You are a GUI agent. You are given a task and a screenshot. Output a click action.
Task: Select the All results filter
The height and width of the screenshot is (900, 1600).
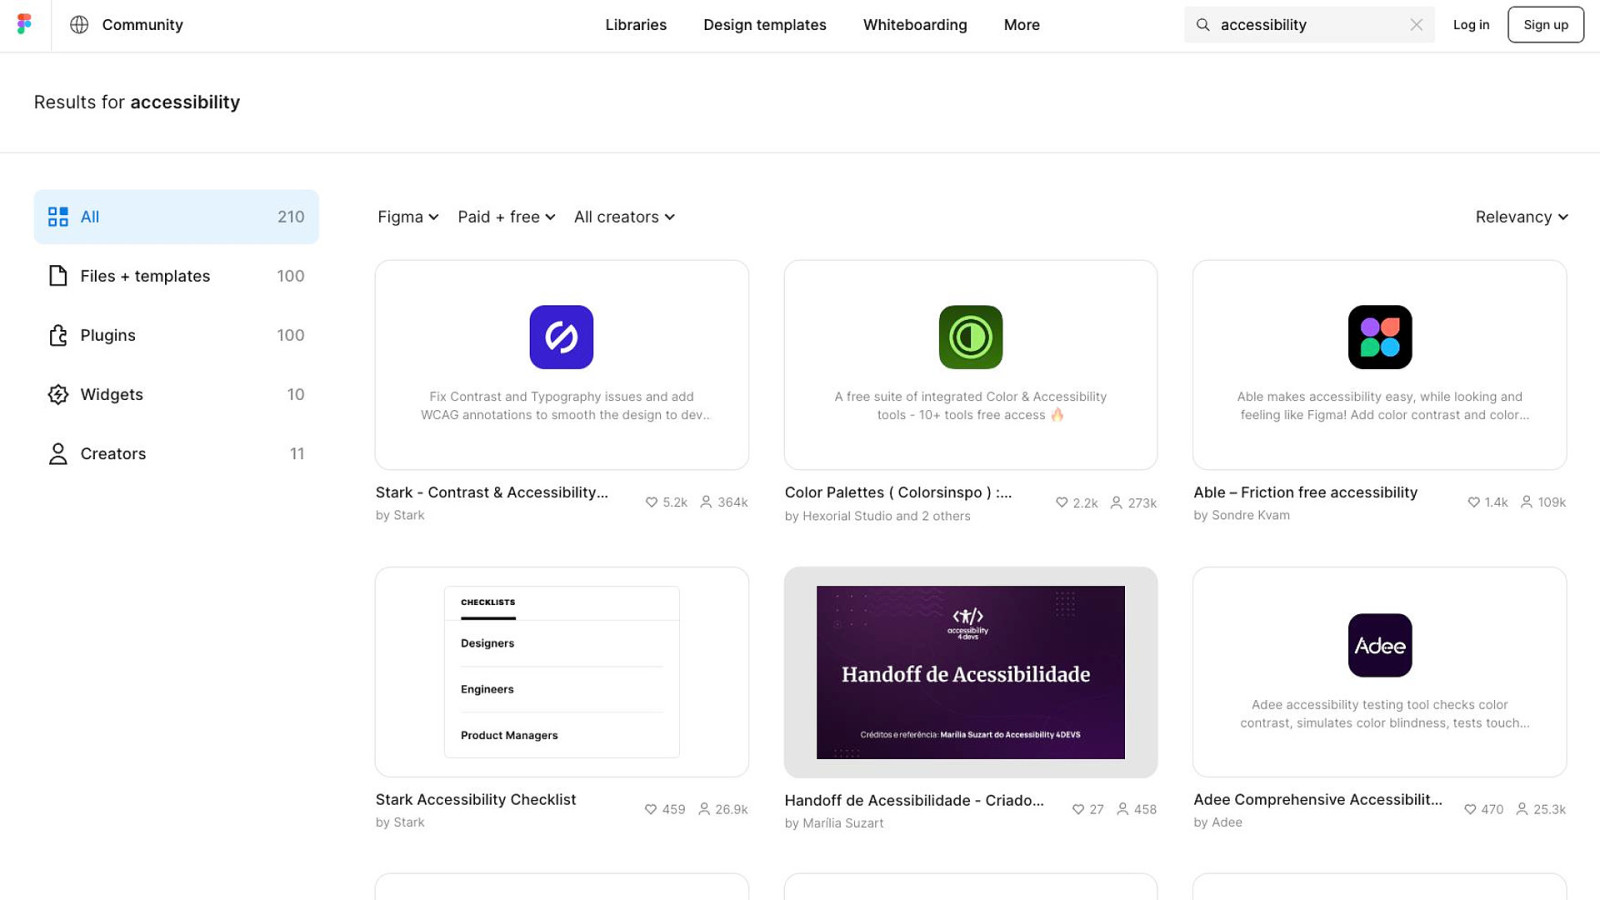(176, 217)
